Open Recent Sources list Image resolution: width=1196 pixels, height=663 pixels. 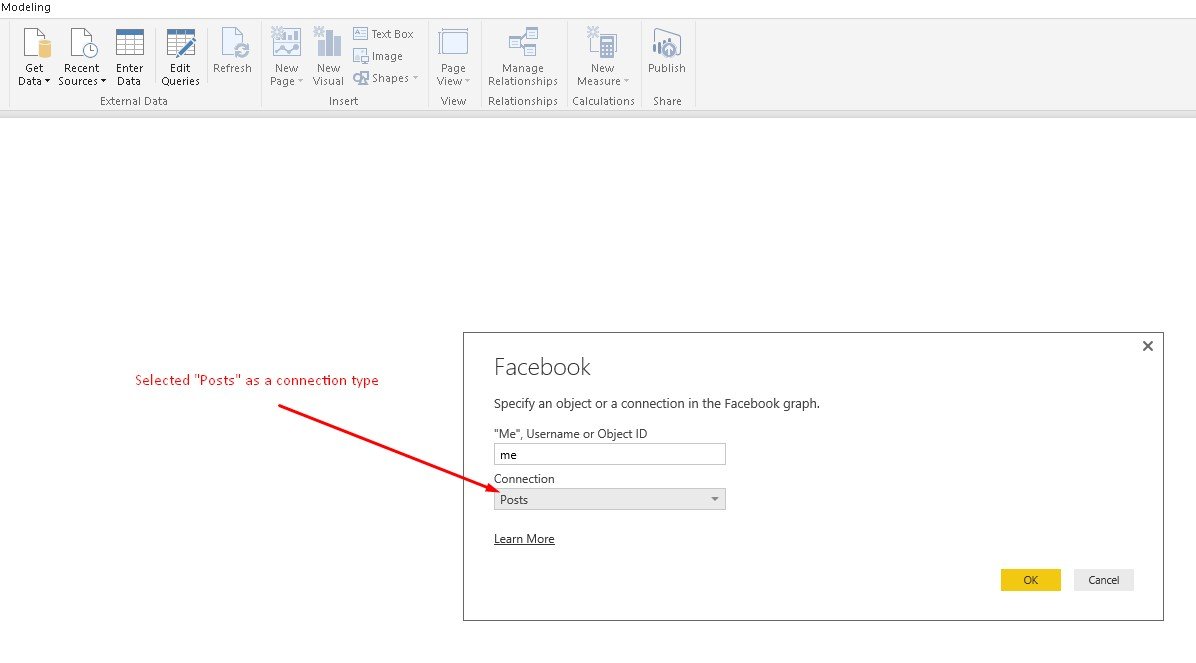point(82,58)
